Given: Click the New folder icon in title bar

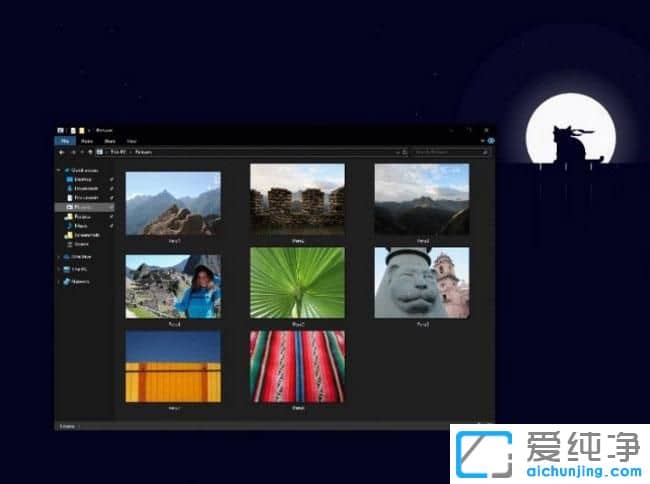Looking at the screenshot, I should click(82, 131).
